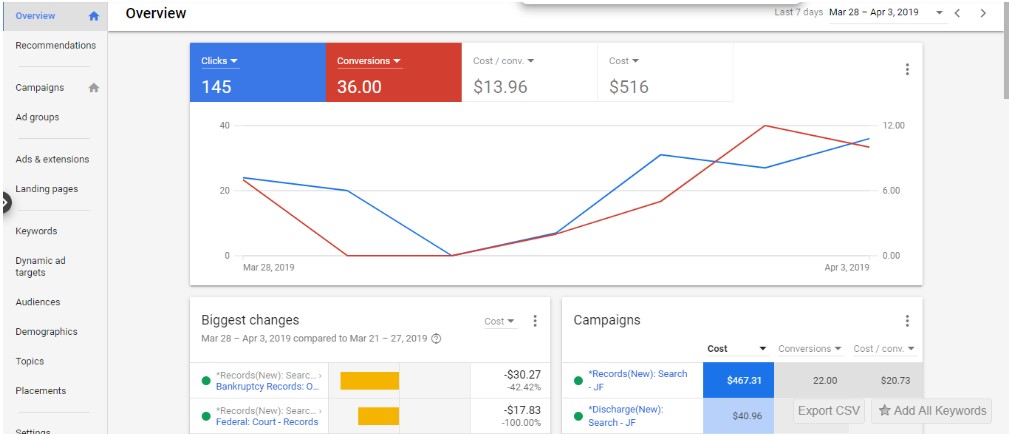Click the home icon beside Campaigns
1009x436 pixels.
[x=94, y=88]
